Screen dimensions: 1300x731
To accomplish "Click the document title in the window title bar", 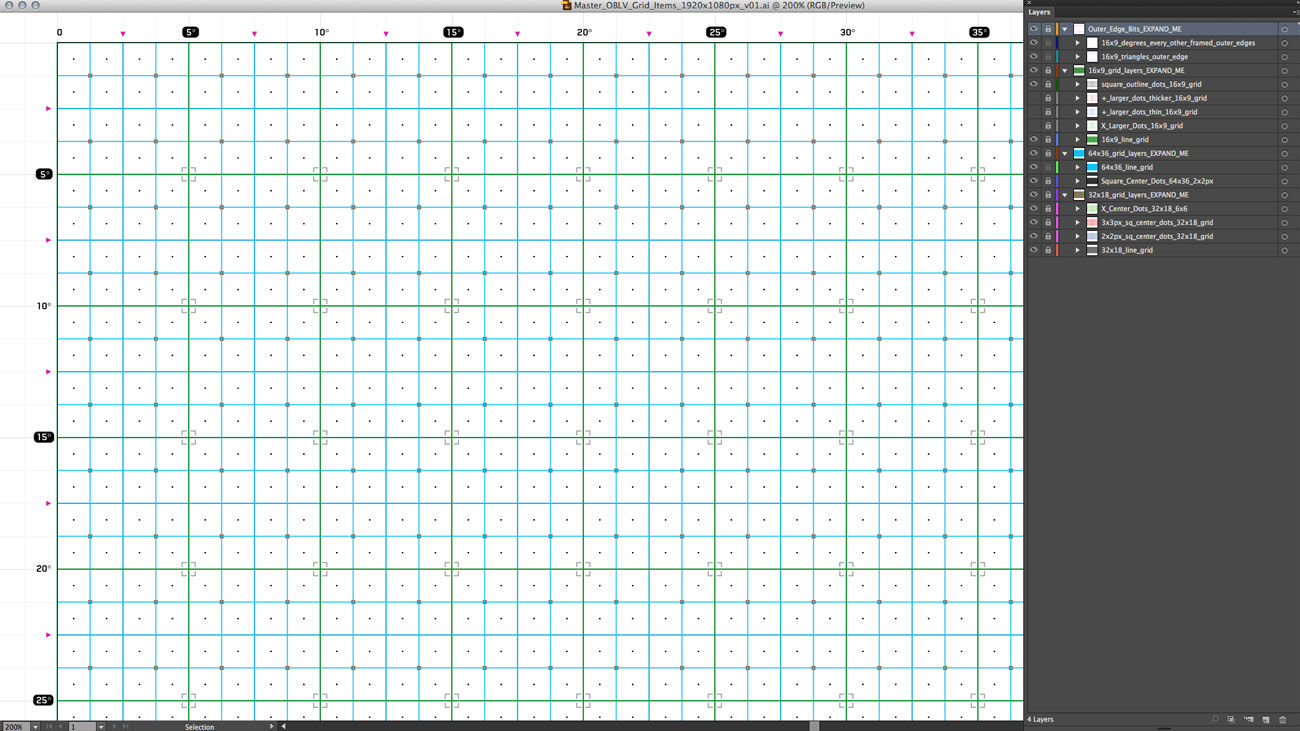I will (719, 5).
